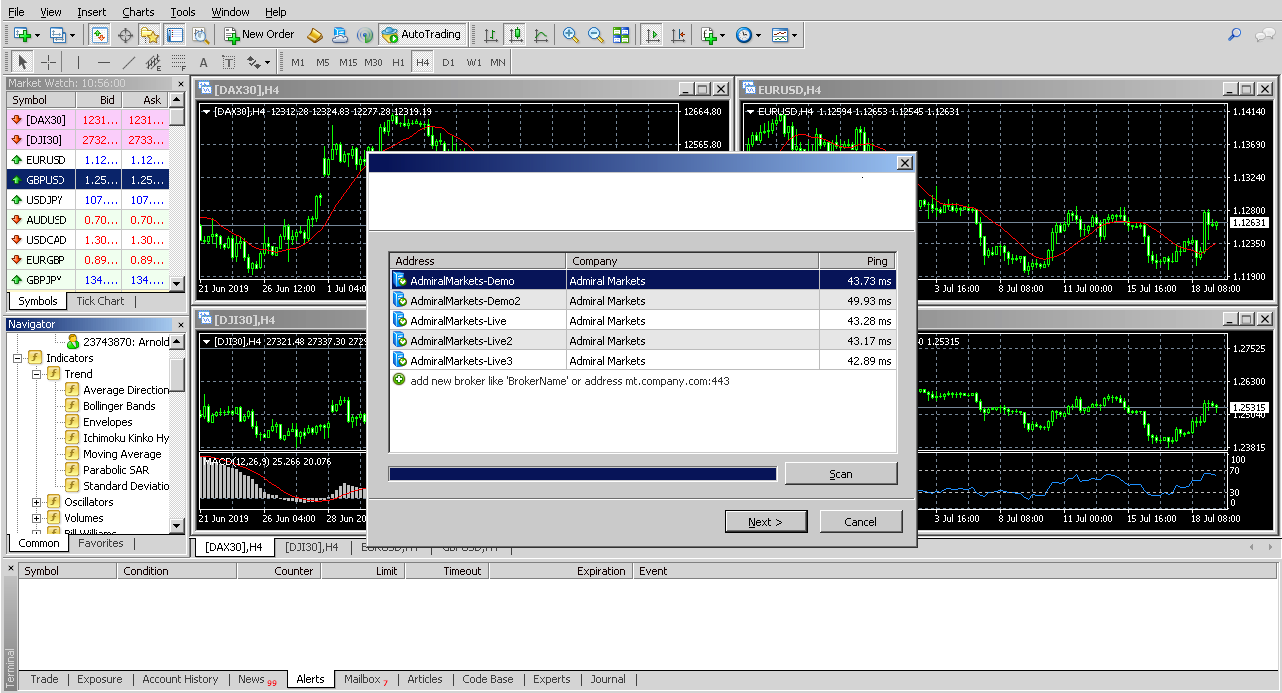This screenshot has height=693, width=1282.
Task: Click the server scan progress bar
Action: point(583,474)
